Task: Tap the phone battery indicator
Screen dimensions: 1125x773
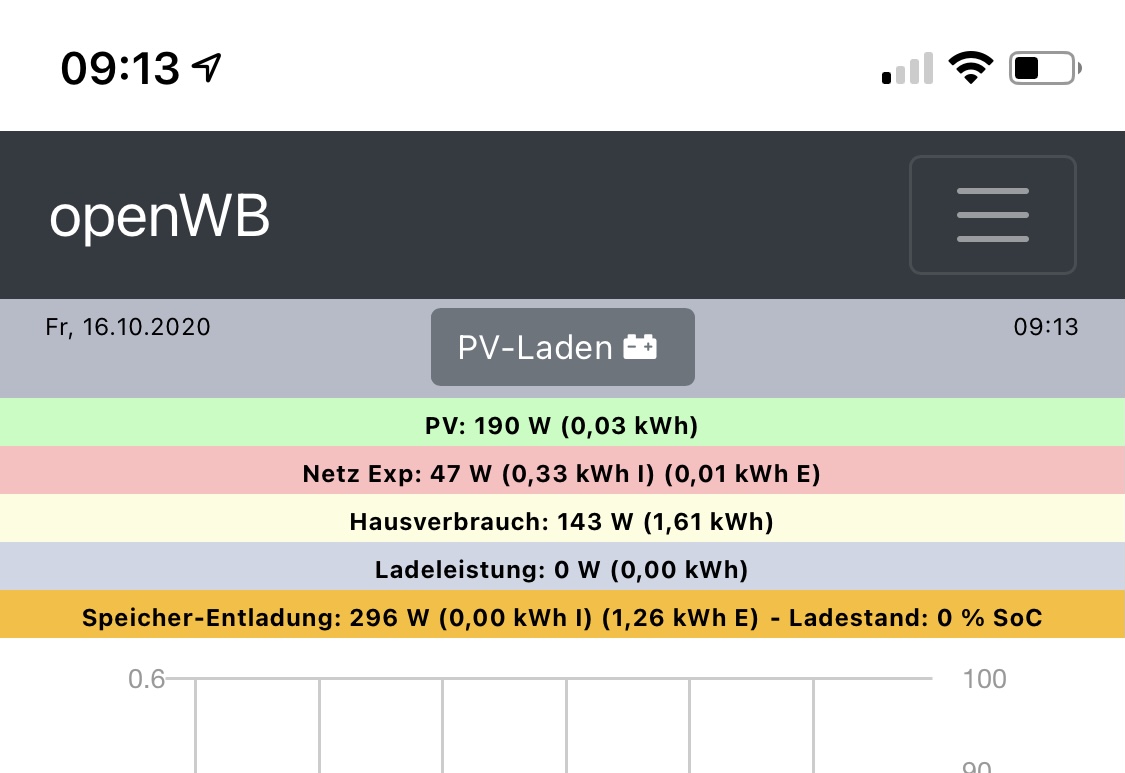Action: pyautogui.click(x=1044, y=69)
